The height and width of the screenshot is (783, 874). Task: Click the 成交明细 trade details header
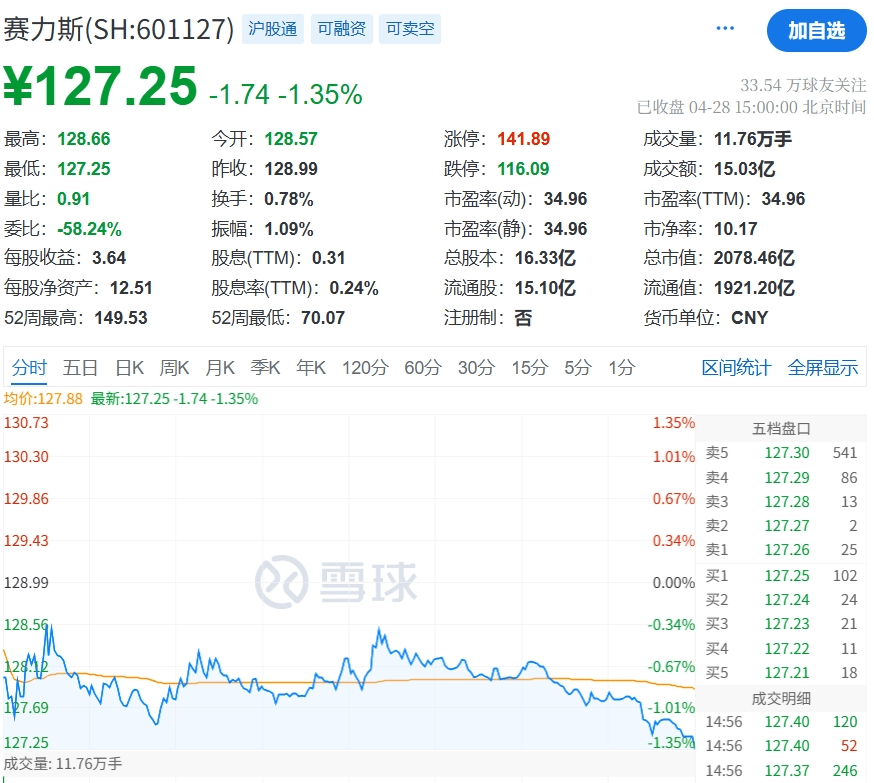click(781, 698)
